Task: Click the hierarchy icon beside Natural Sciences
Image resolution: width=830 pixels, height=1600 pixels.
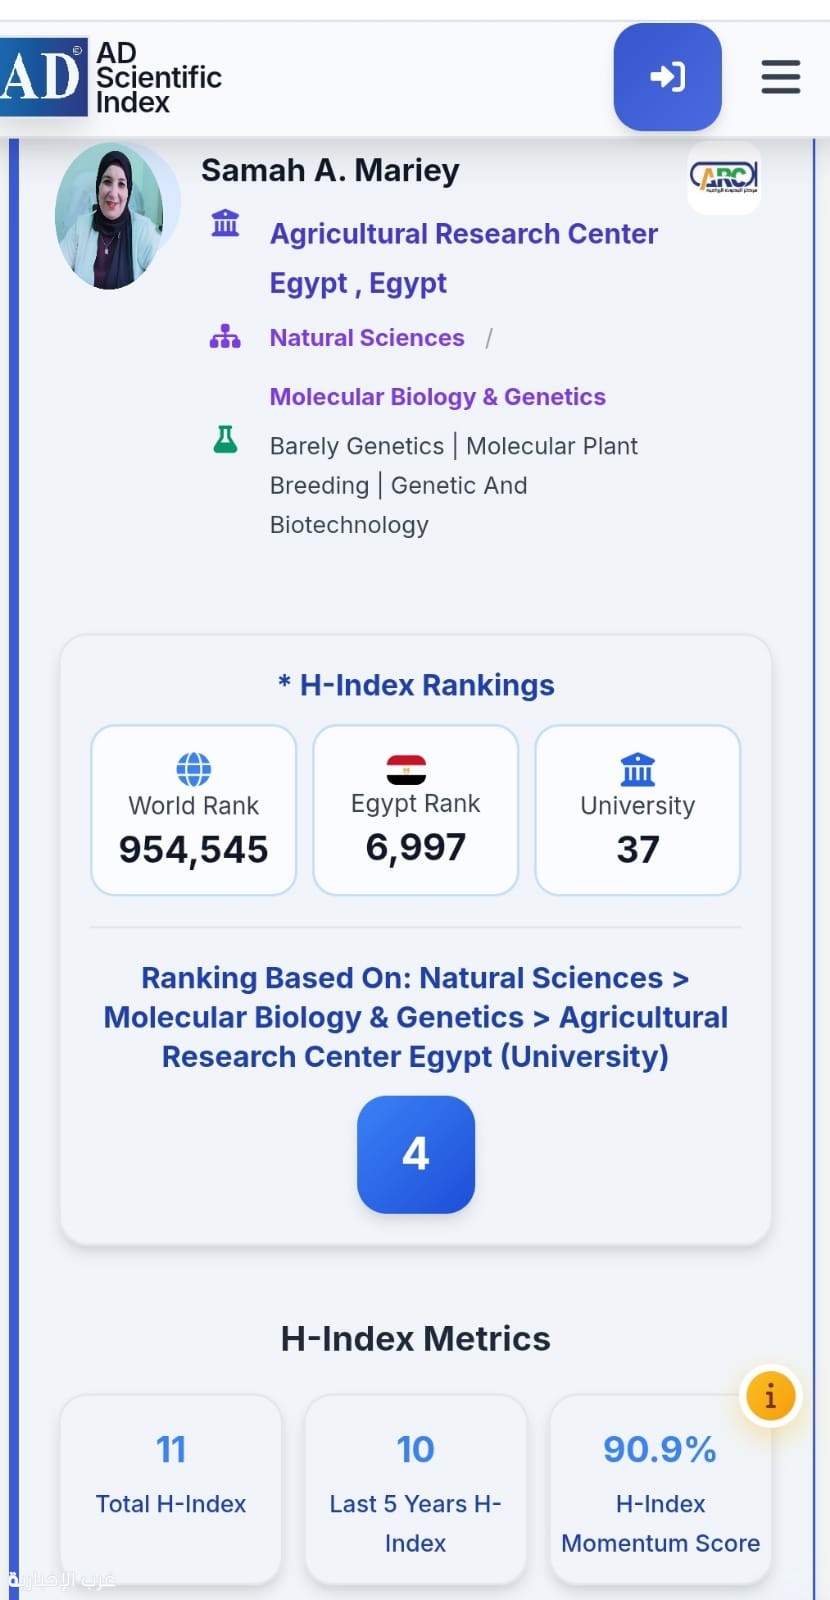Action: tap(225, 337)
